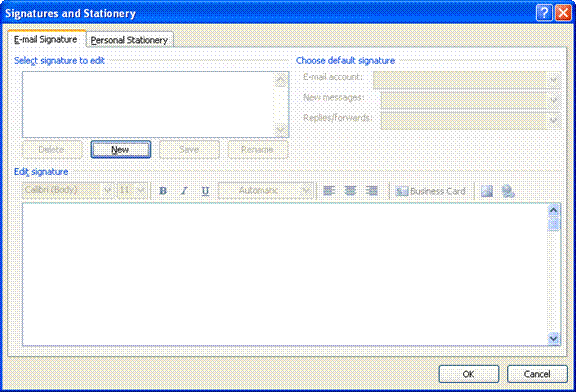Click the signature list scroll down arrow
The width and height of the screenshot is (576, 392).
coord(281,130)
